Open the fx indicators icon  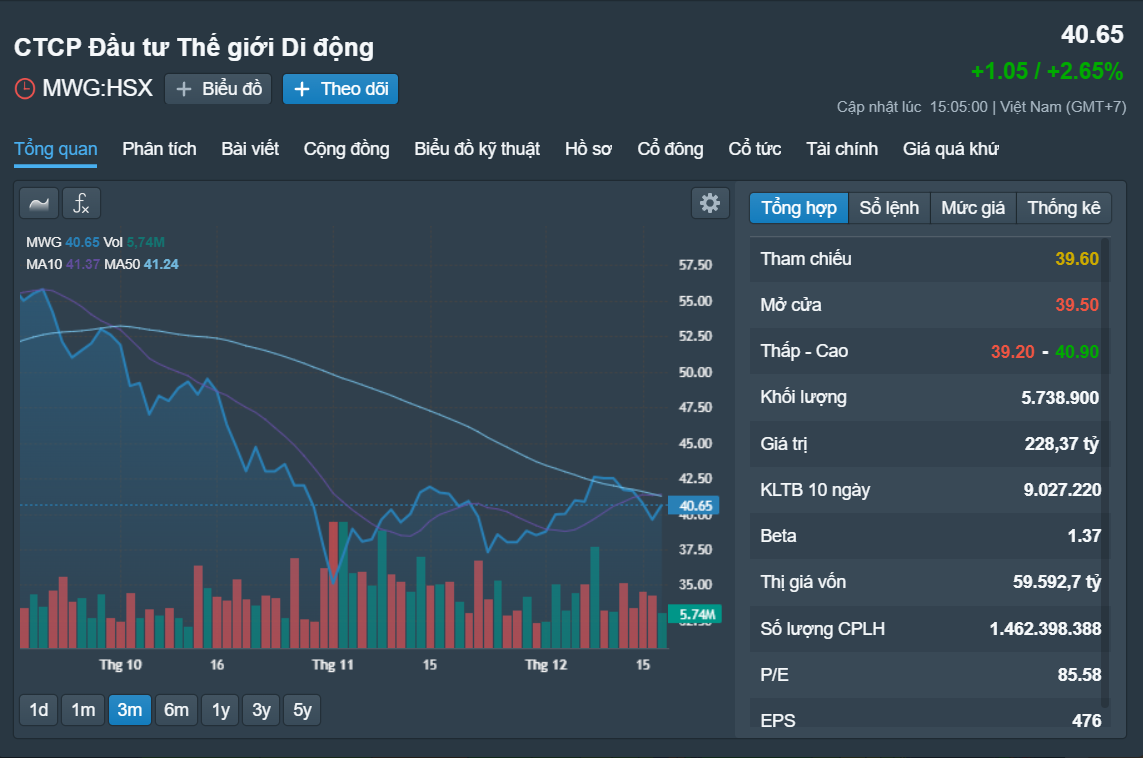[x=81, y=203]
